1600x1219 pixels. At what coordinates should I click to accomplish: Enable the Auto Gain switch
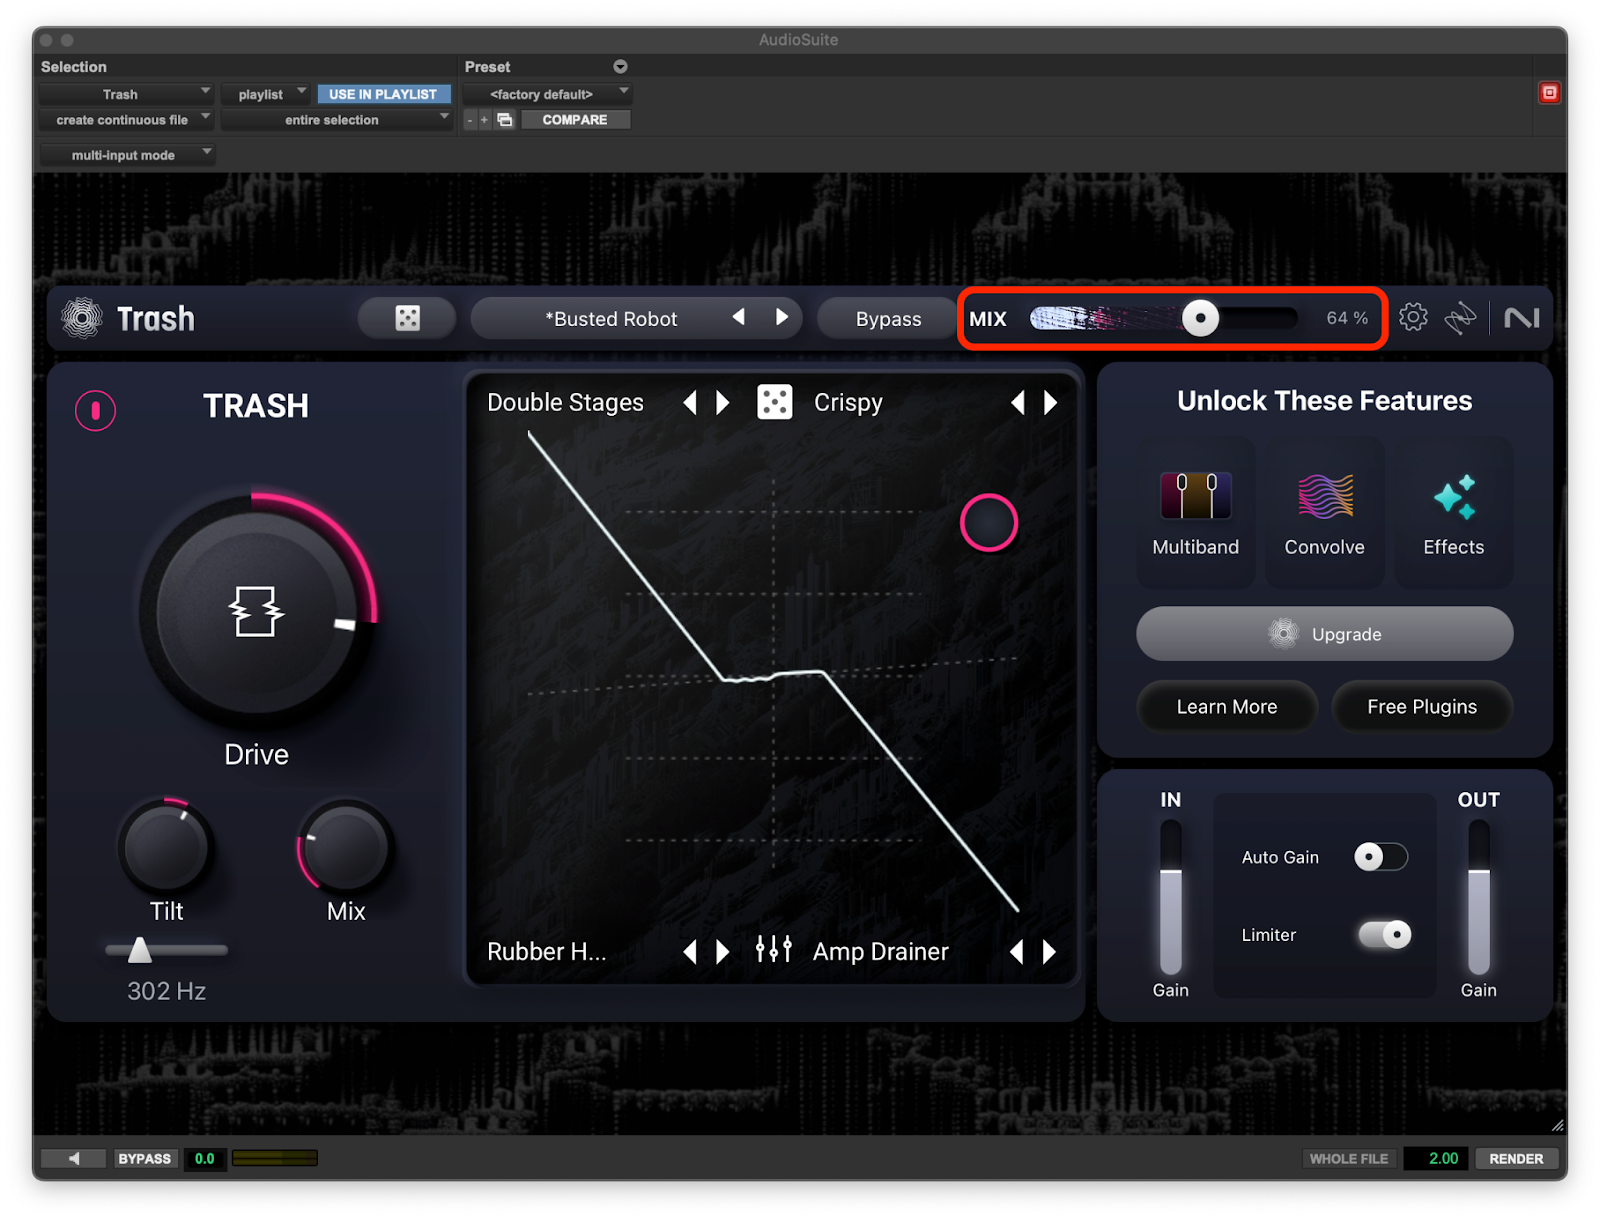1380,857
